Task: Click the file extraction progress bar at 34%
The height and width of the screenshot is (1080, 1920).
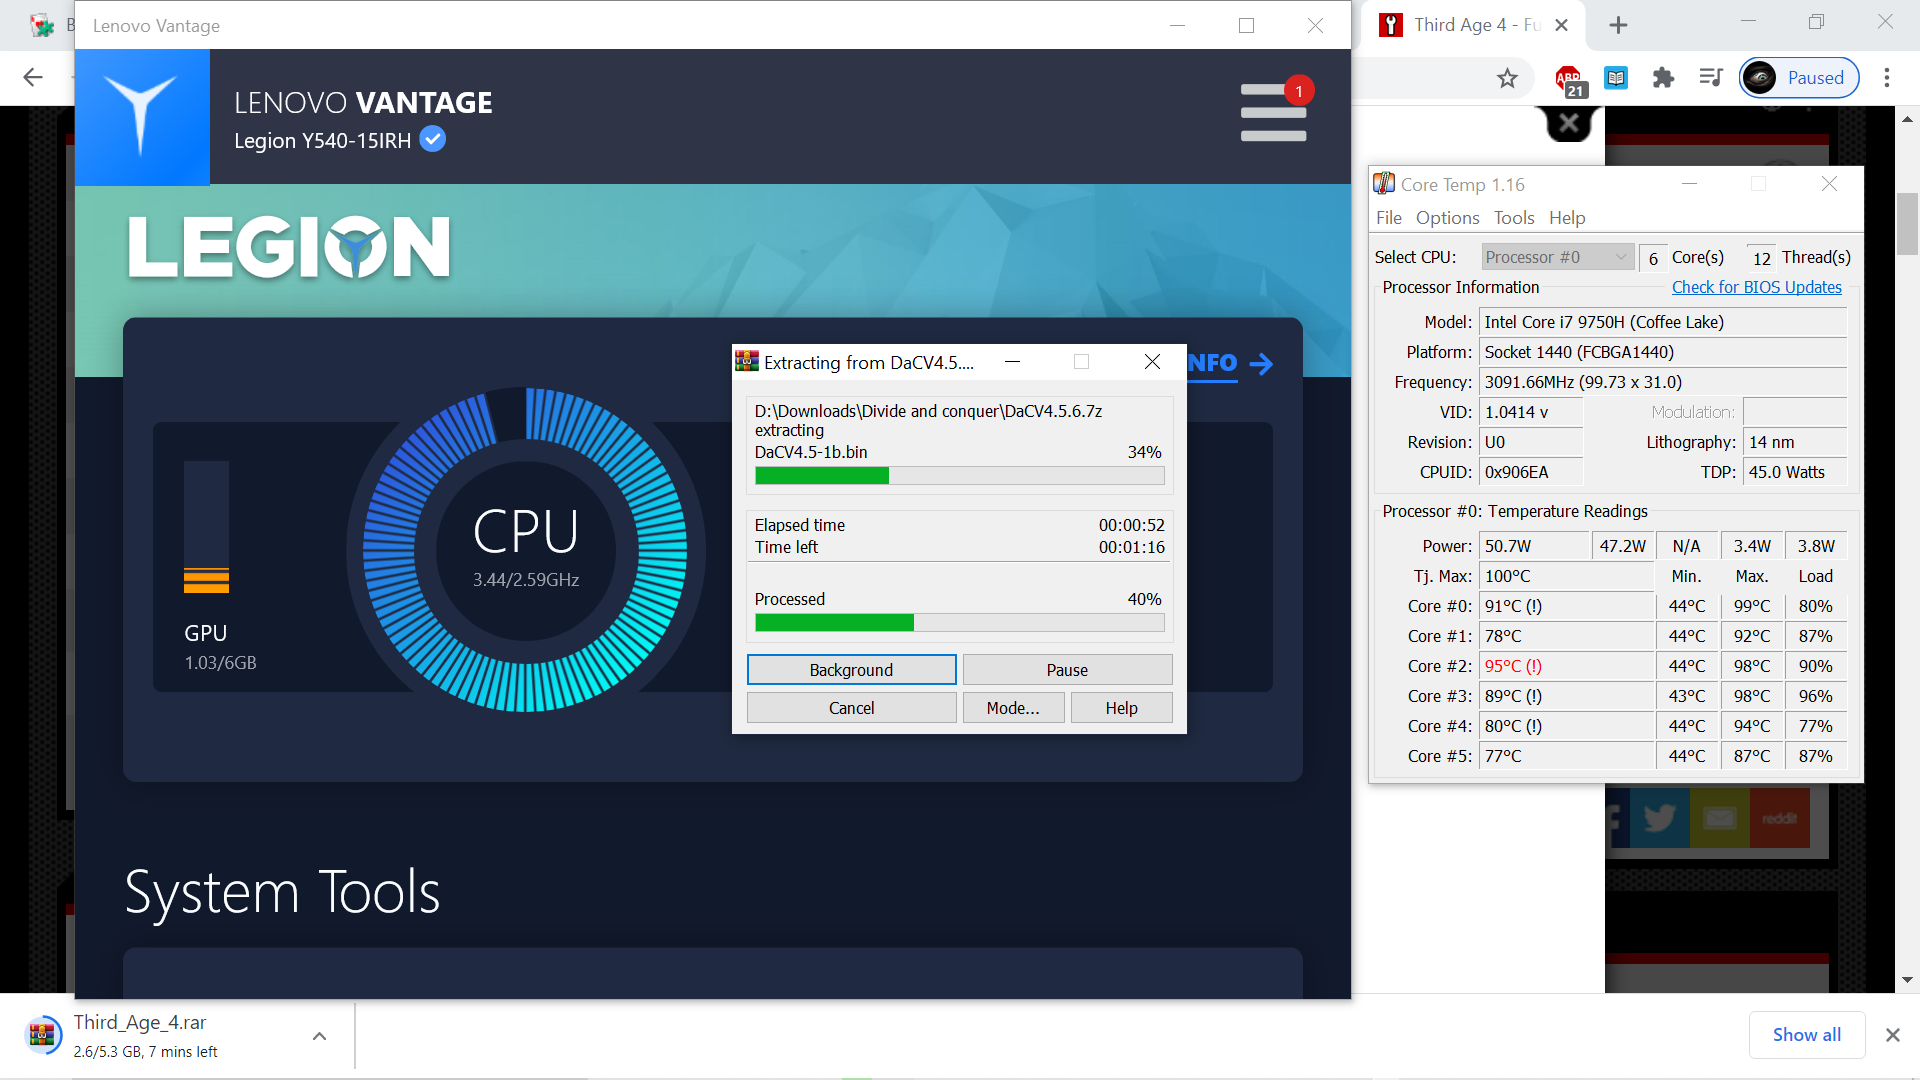Action: (x=959, y=476)
